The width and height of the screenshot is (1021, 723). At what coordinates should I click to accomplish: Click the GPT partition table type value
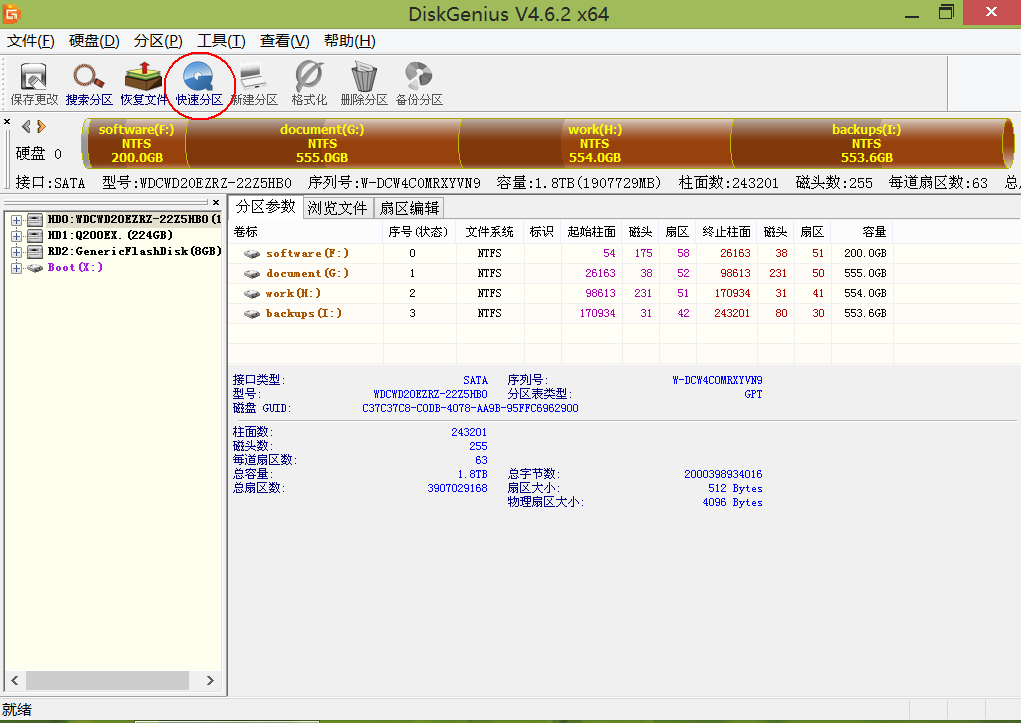[x=753, y=394]
